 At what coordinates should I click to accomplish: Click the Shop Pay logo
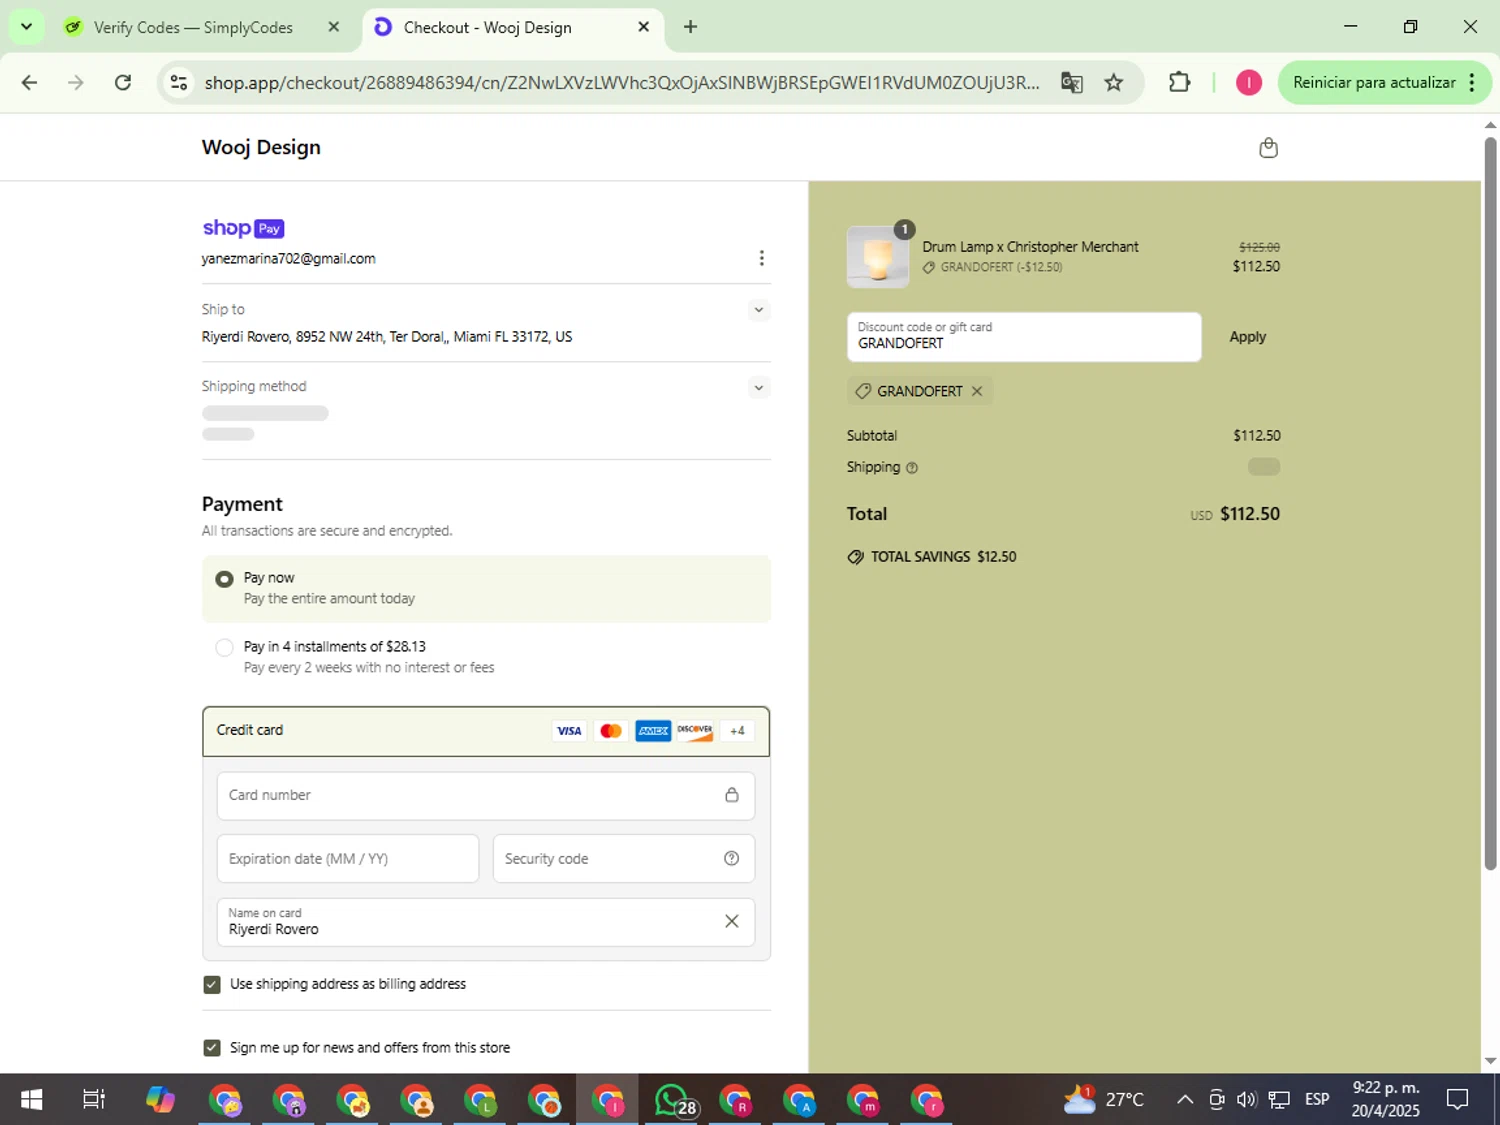click(243, 228)
